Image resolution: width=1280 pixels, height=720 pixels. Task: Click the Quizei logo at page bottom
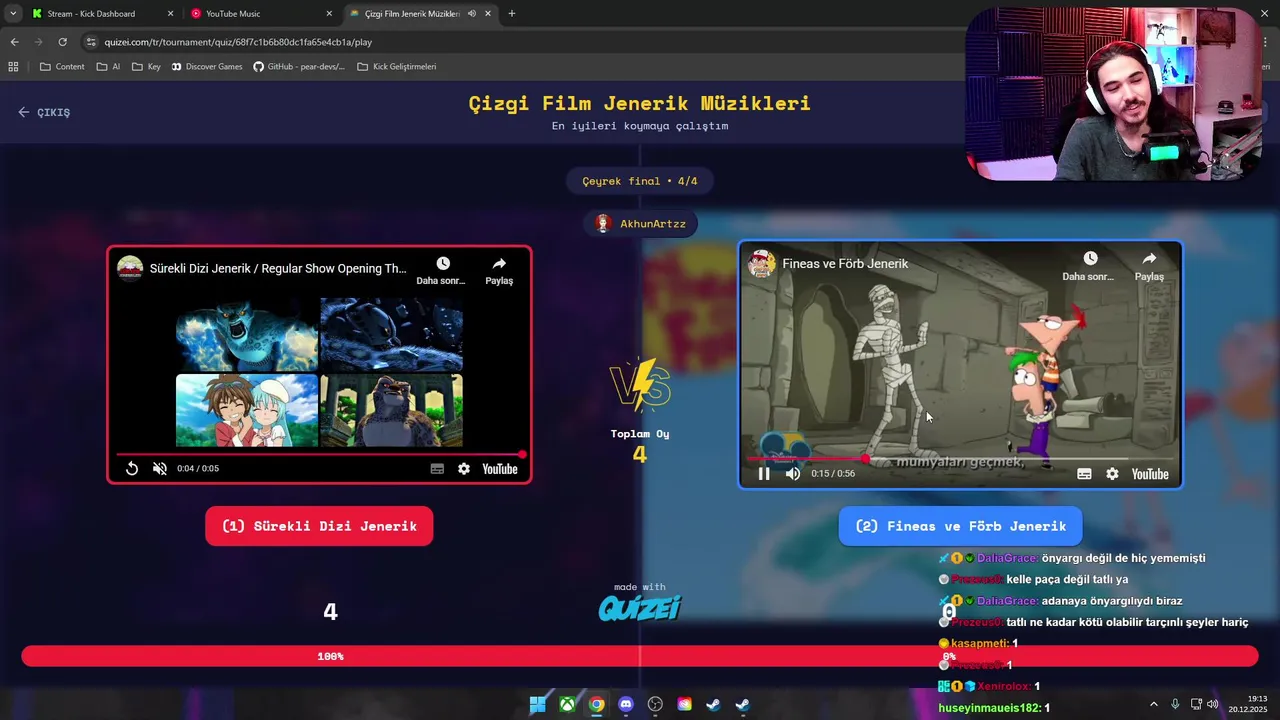pos(640,608)
